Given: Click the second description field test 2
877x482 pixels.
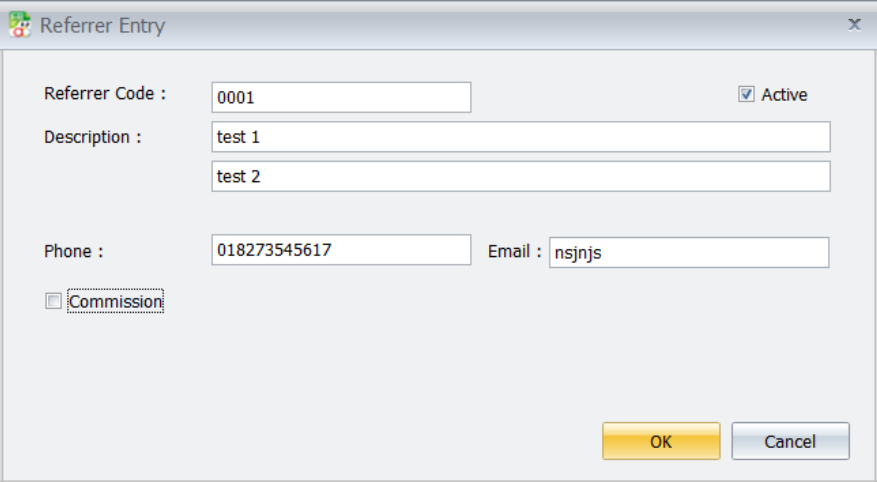Looking at the screenshot, I should point(521,176).
